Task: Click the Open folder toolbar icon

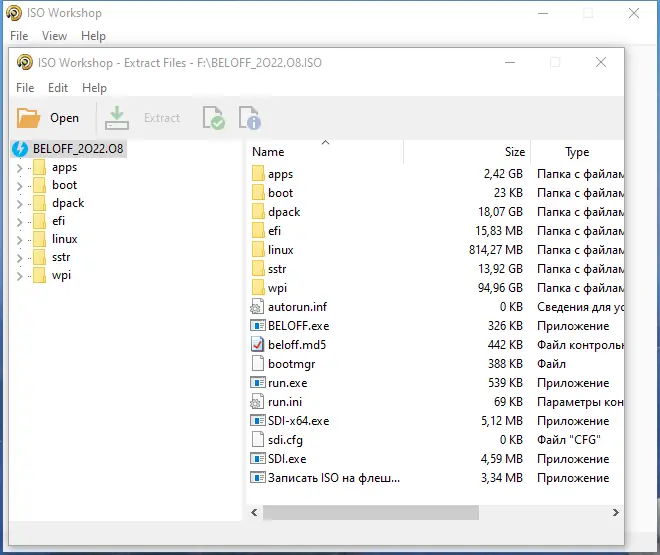Action: point(28,118)
